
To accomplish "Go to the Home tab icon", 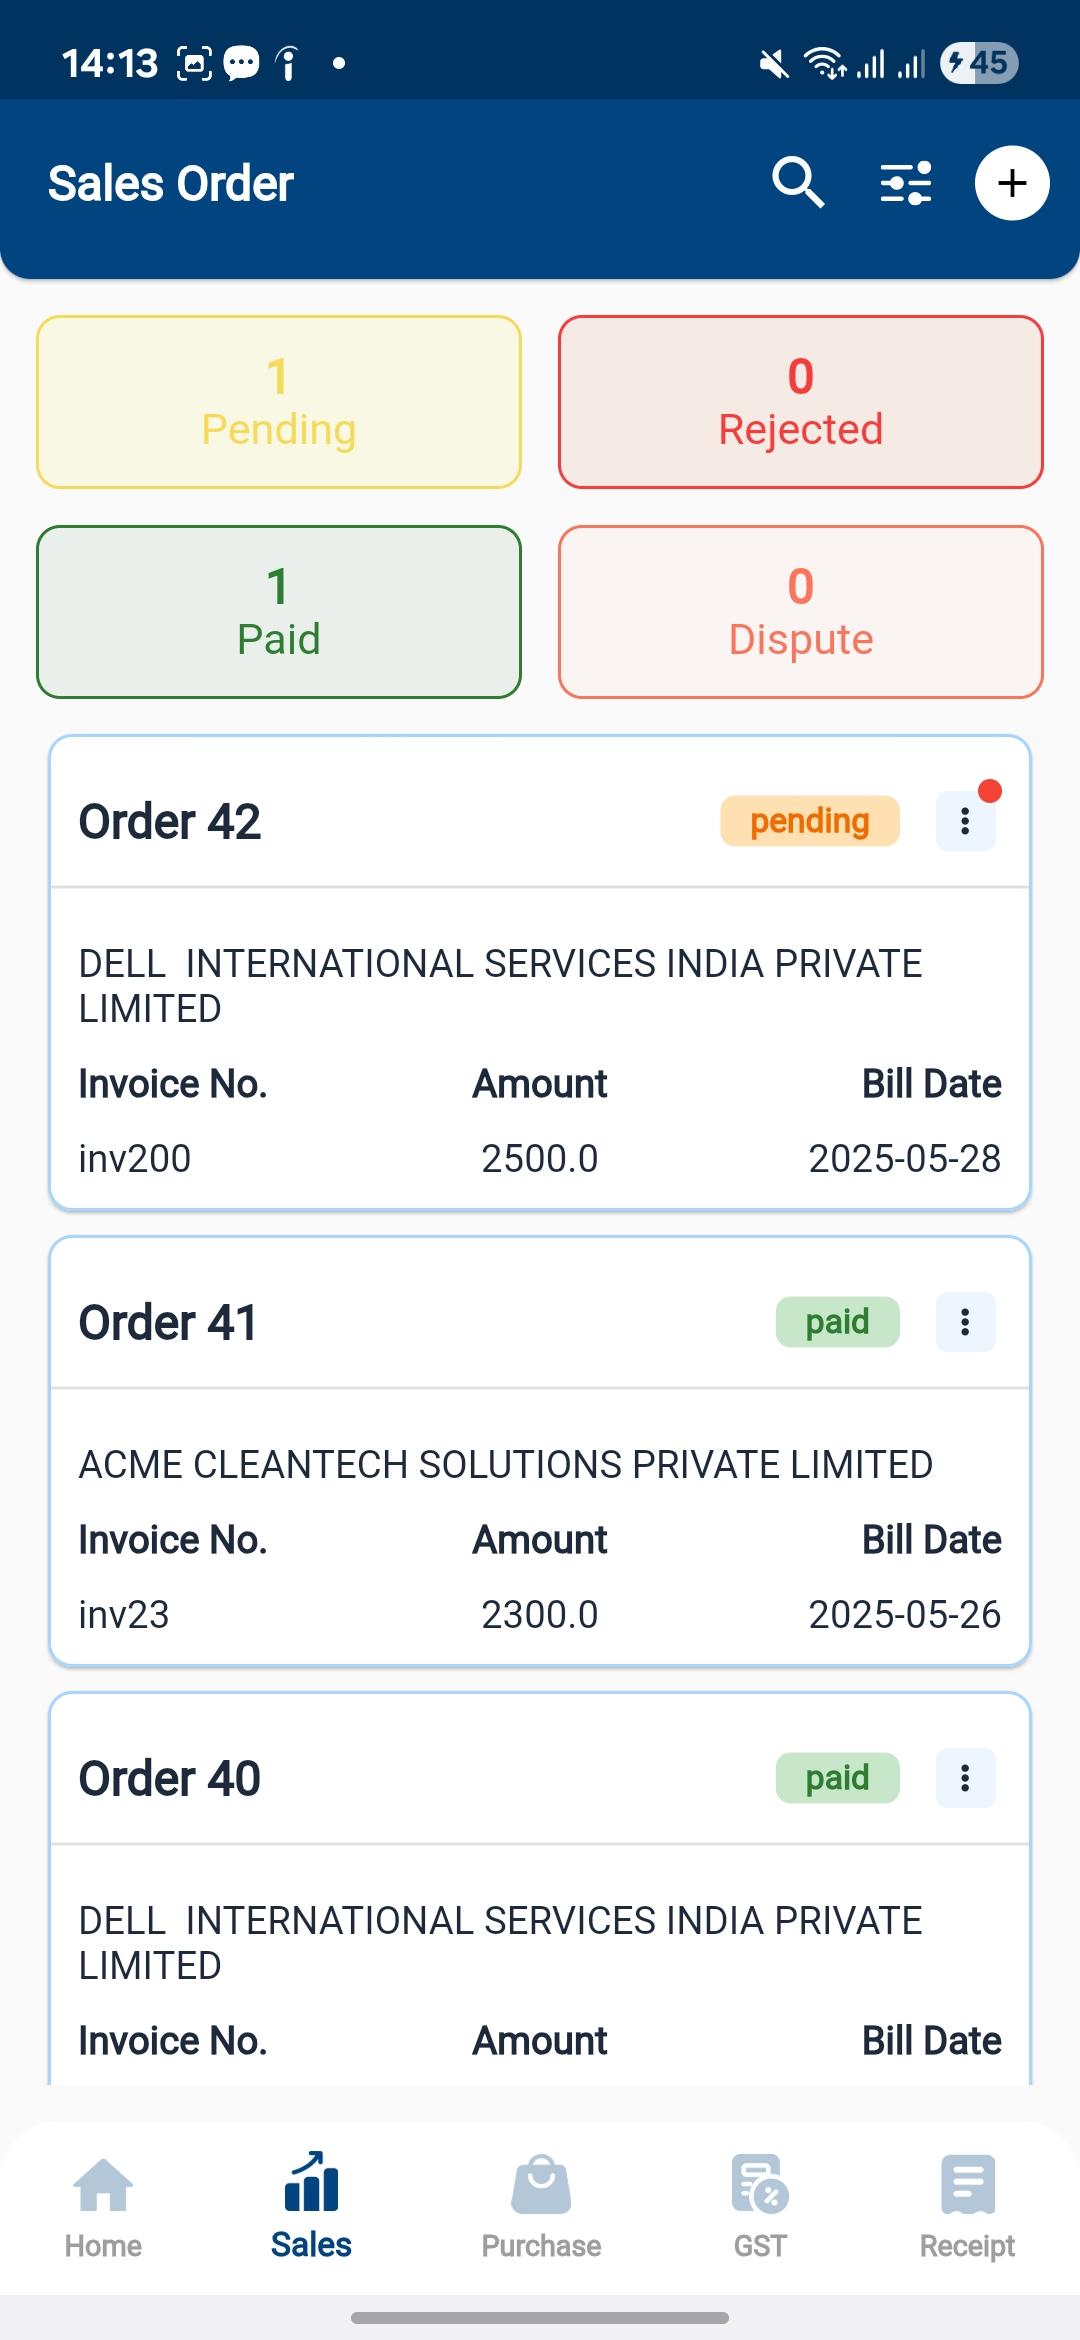I will [x=103, y=2185].
